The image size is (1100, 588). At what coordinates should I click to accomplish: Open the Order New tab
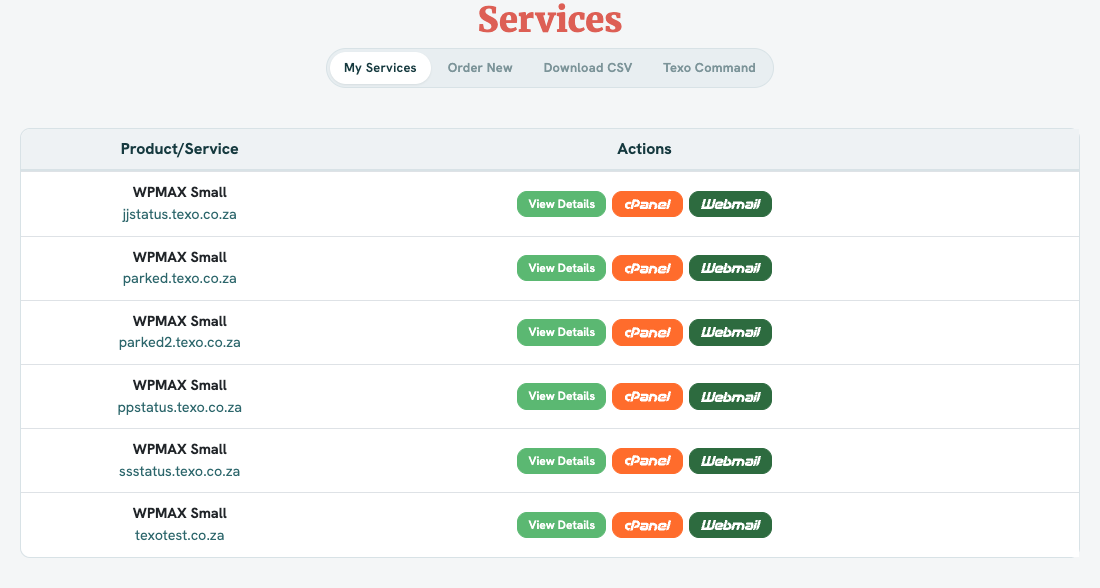click(480, 68)
